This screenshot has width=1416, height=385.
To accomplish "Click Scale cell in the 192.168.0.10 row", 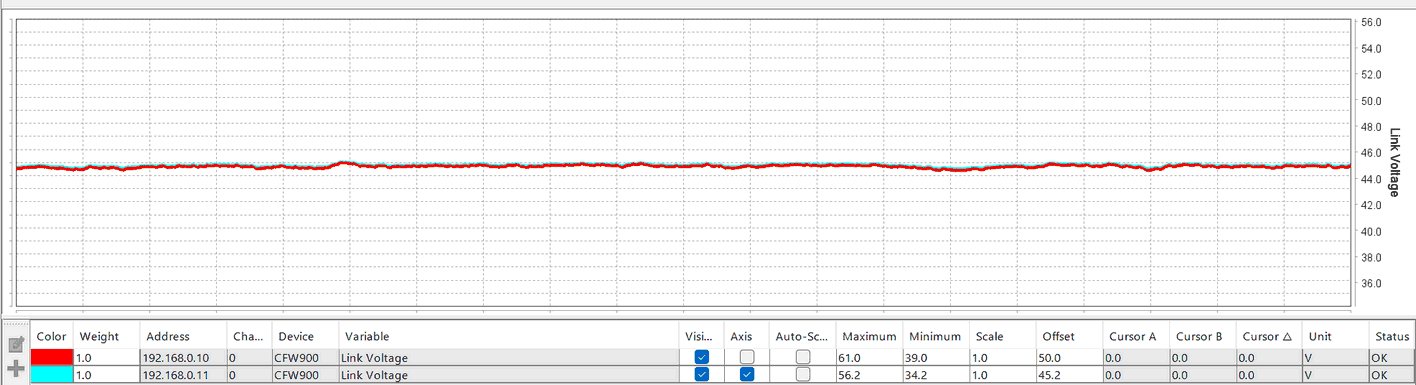I will [x=1003, y=357].
